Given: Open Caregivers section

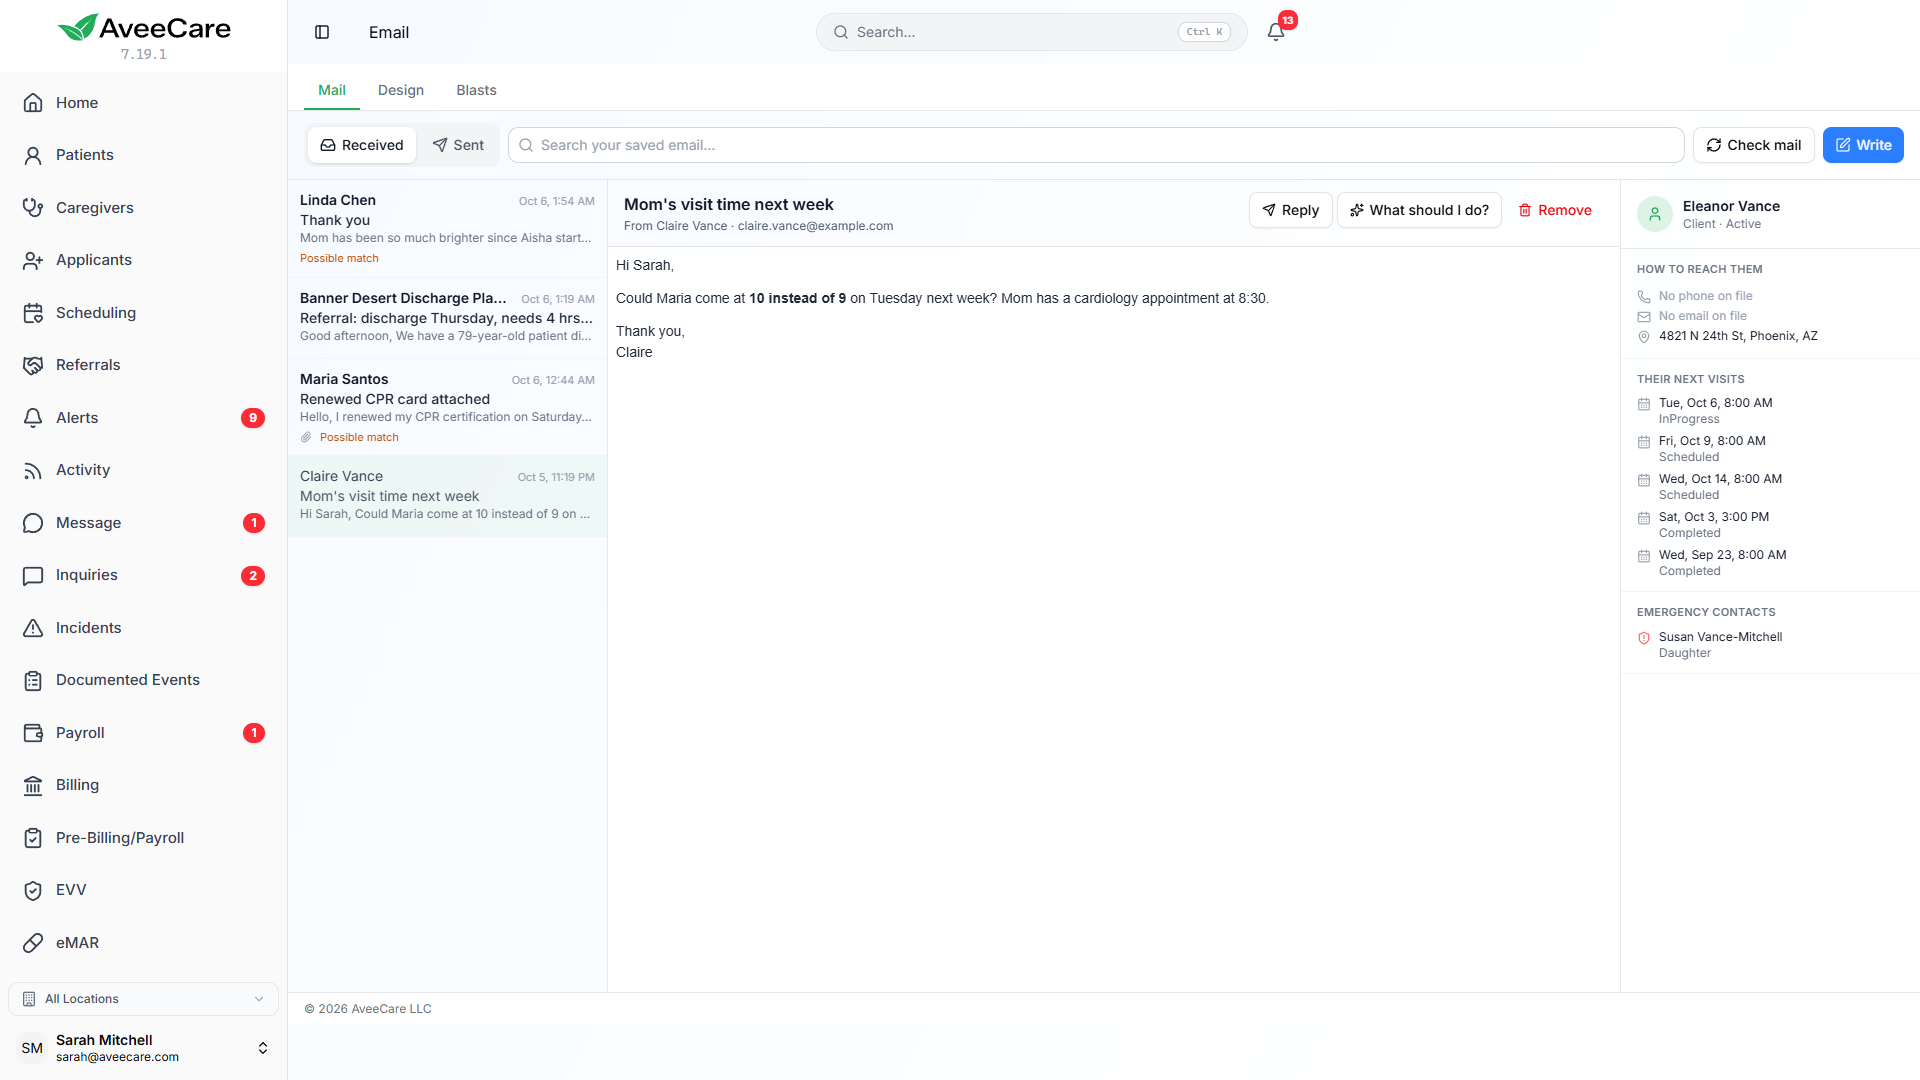Looking at the screenshot, I should coord(143,208).
